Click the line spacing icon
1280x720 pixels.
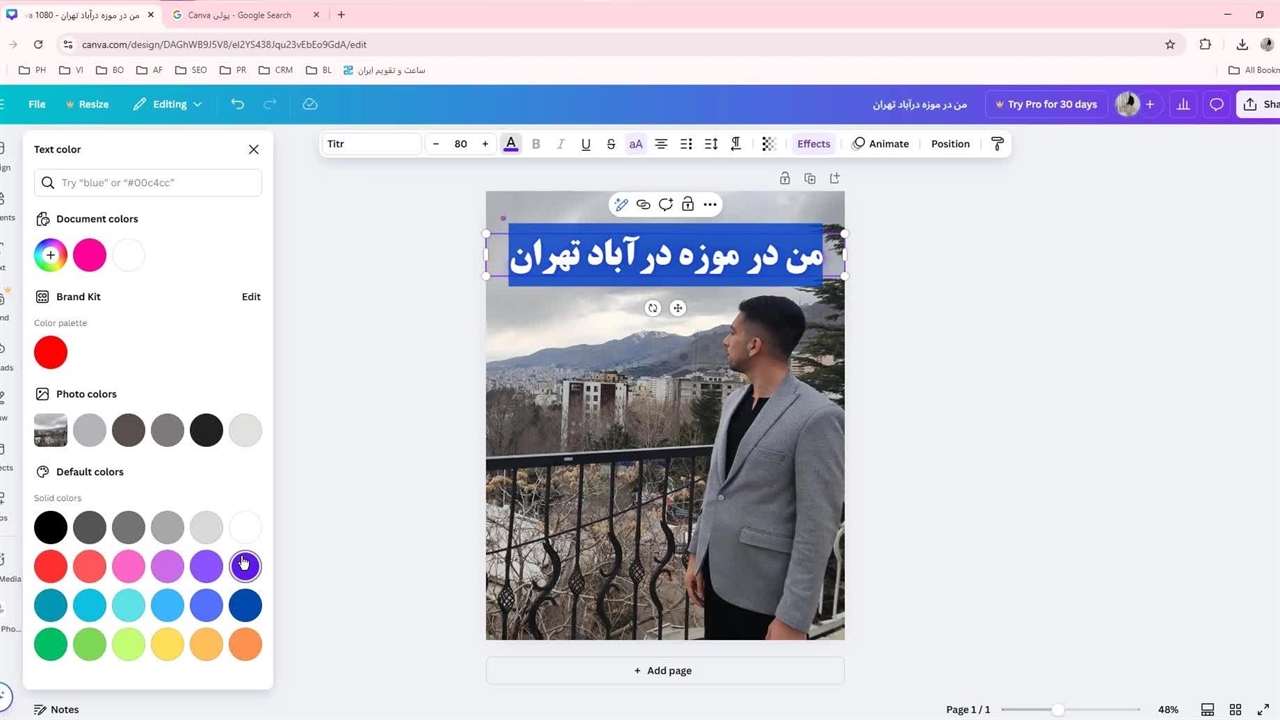pyautogui.click(x=711, y=144)
